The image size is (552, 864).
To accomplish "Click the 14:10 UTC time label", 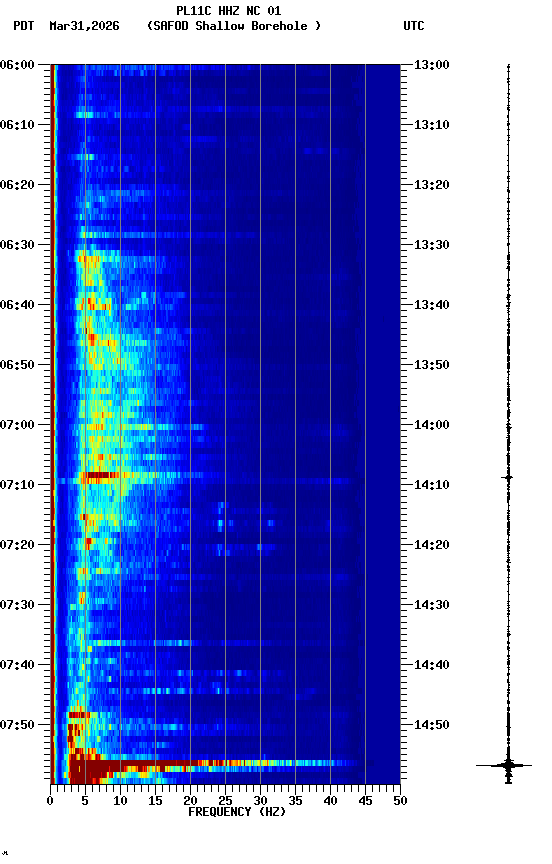I will tap(432, 485).
